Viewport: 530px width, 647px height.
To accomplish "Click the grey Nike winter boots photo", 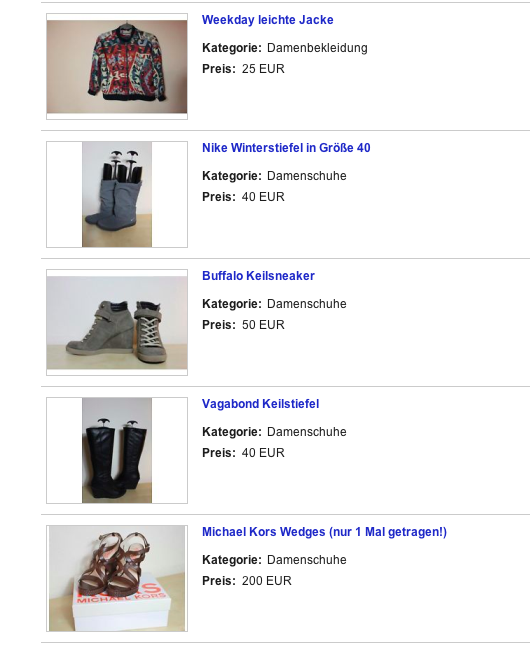I will coord(117,194).
